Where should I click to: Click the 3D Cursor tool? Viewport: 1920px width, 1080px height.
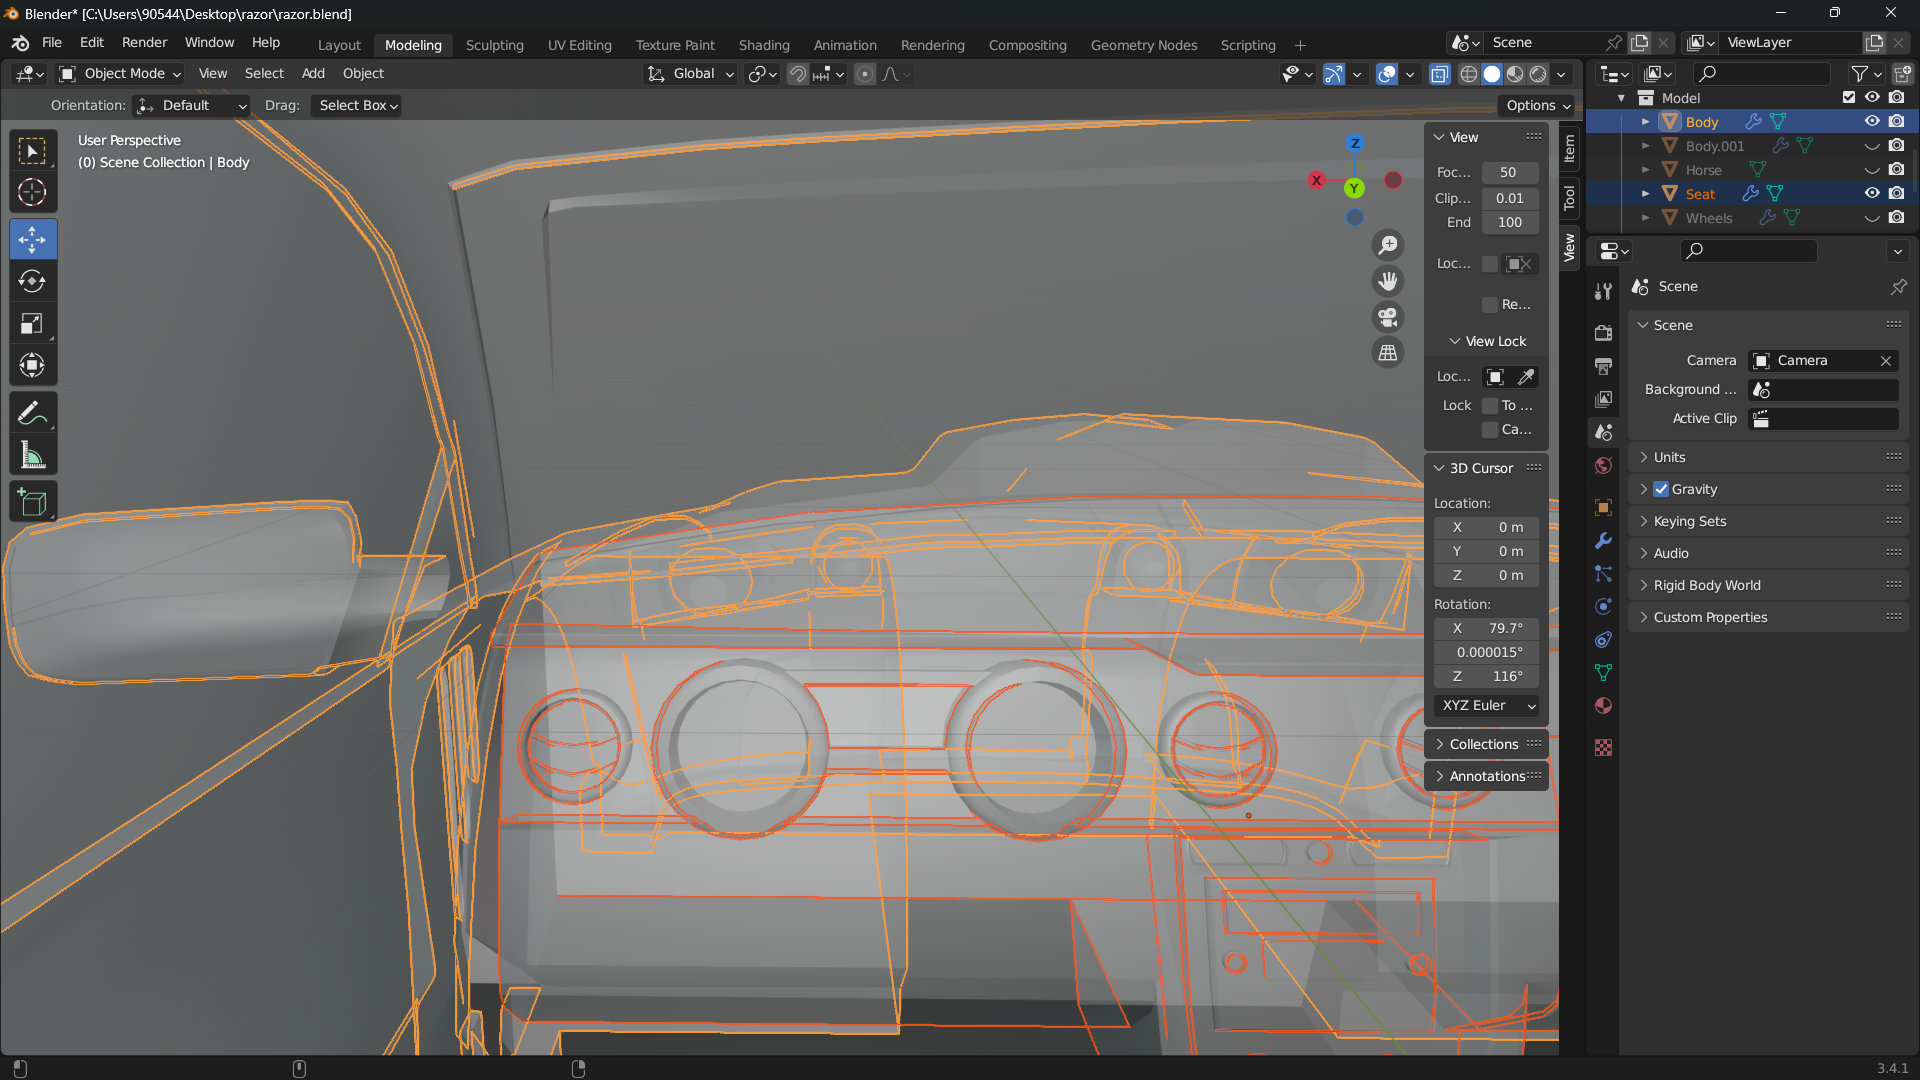point(32,192)
